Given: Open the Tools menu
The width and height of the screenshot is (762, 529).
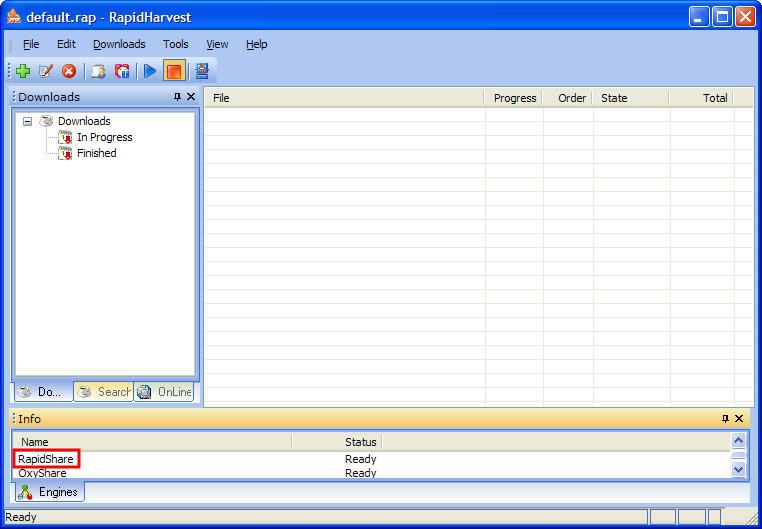Looking at the screenshot, I should click(x=176, y=44).
